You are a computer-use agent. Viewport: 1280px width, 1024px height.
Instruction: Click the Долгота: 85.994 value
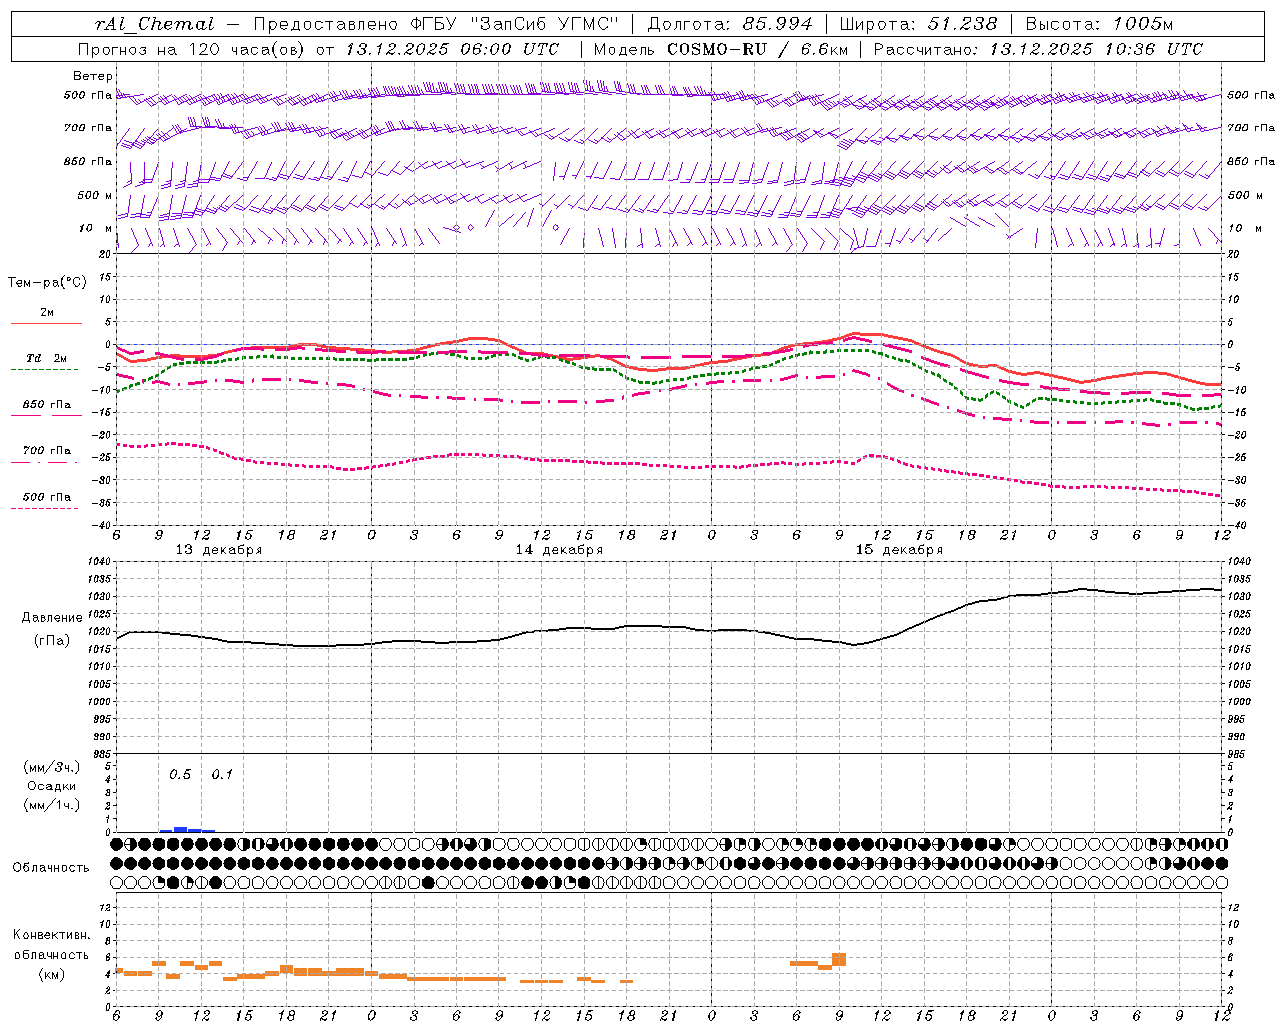[x=730, y=24]
